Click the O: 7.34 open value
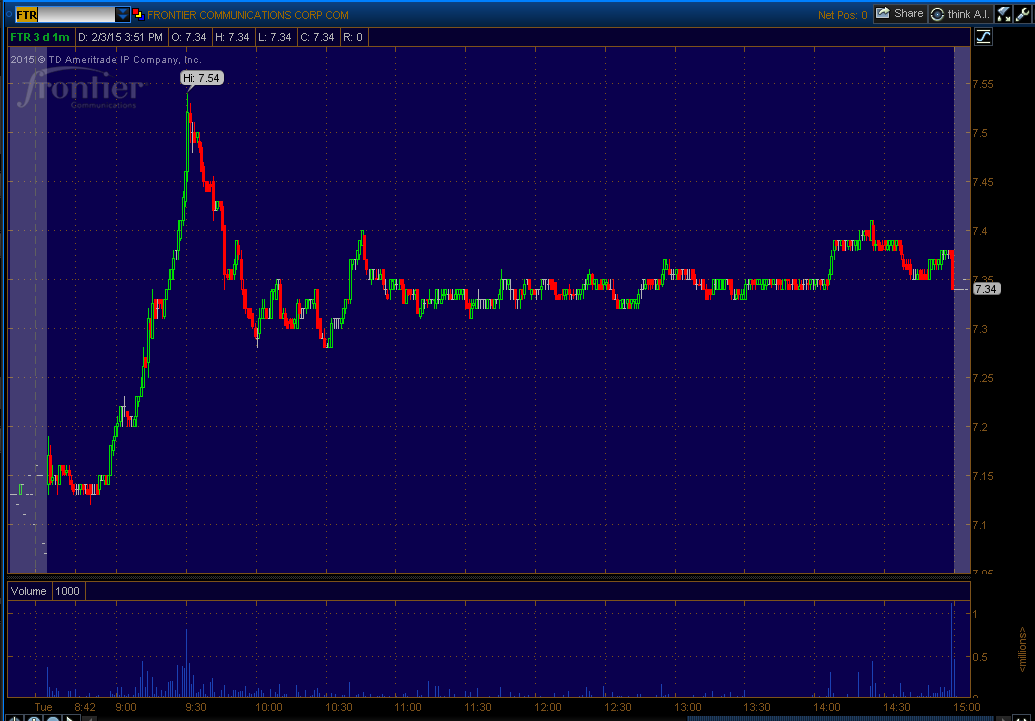1035x721 pixels. 189,38
